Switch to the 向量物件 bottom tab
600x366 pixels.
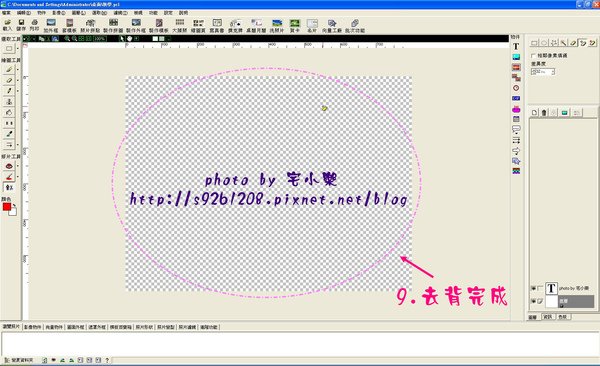click(54, 327)
